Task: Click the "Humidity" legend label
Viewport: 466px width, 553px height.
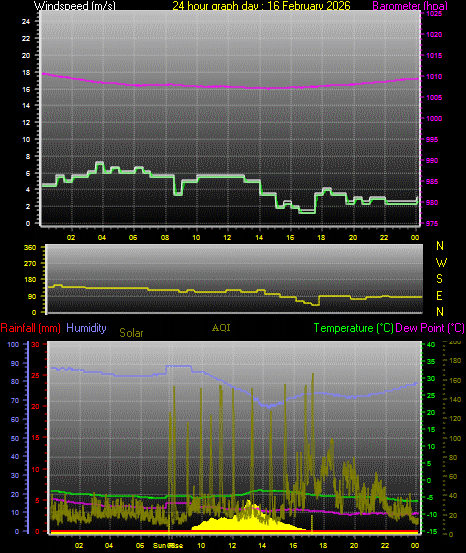Action: coord(86,328)
